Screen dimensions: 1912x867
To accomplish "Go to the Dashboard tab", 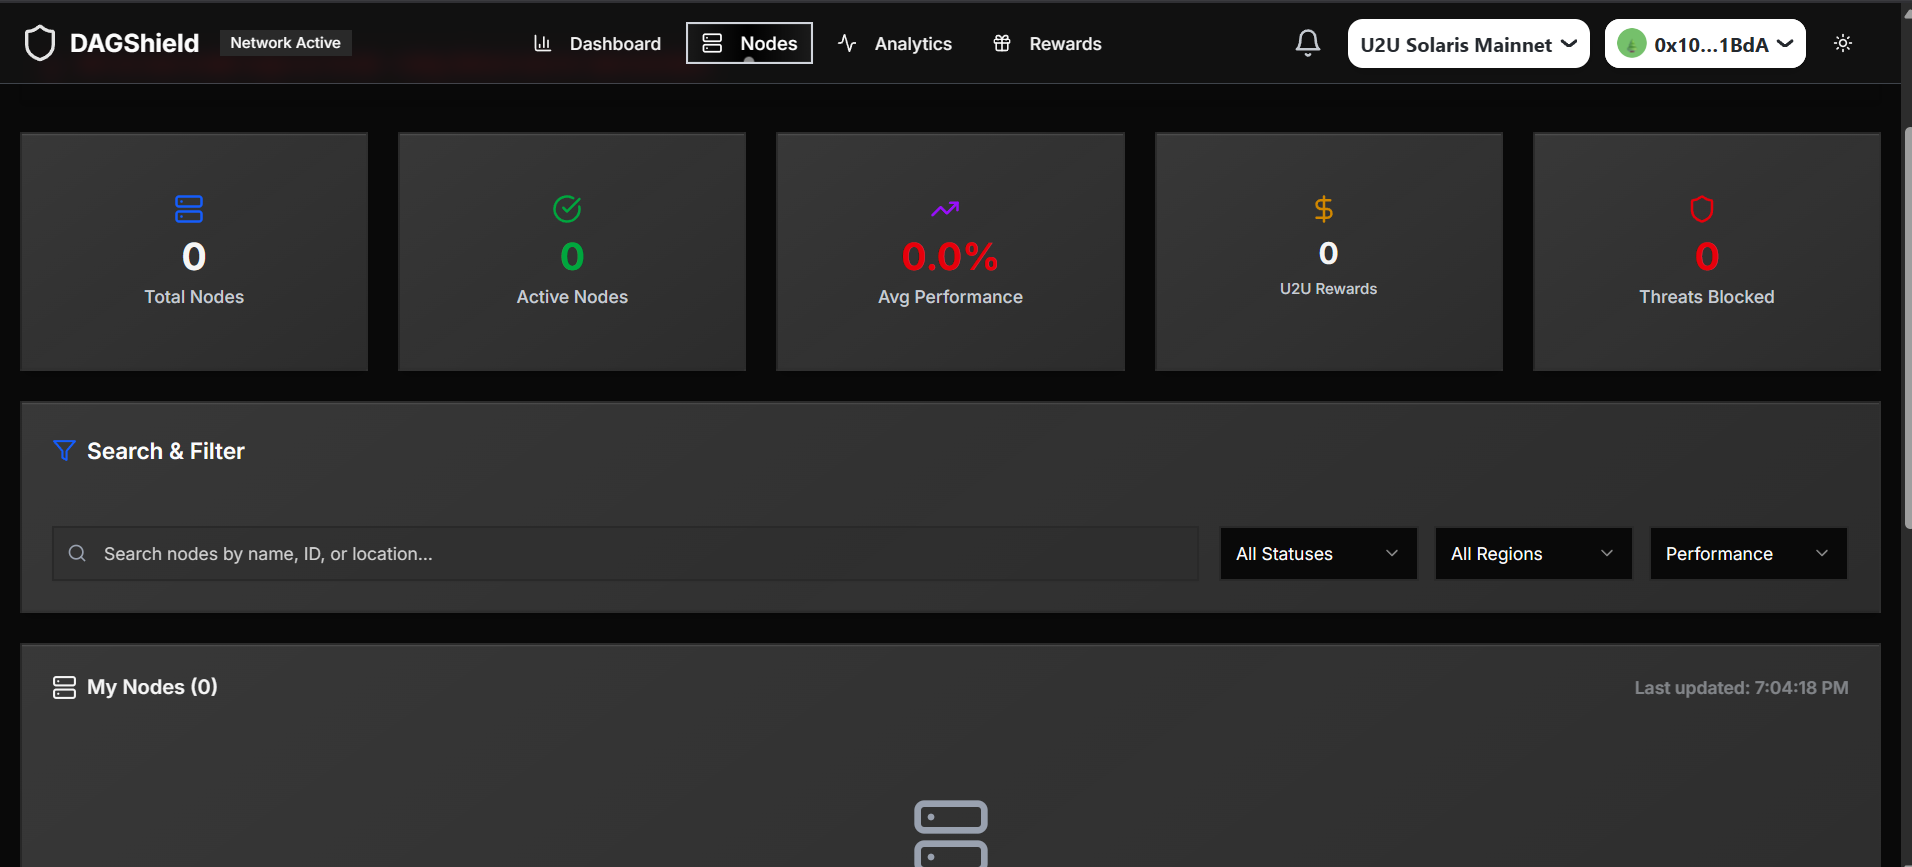I will point(597,44).
